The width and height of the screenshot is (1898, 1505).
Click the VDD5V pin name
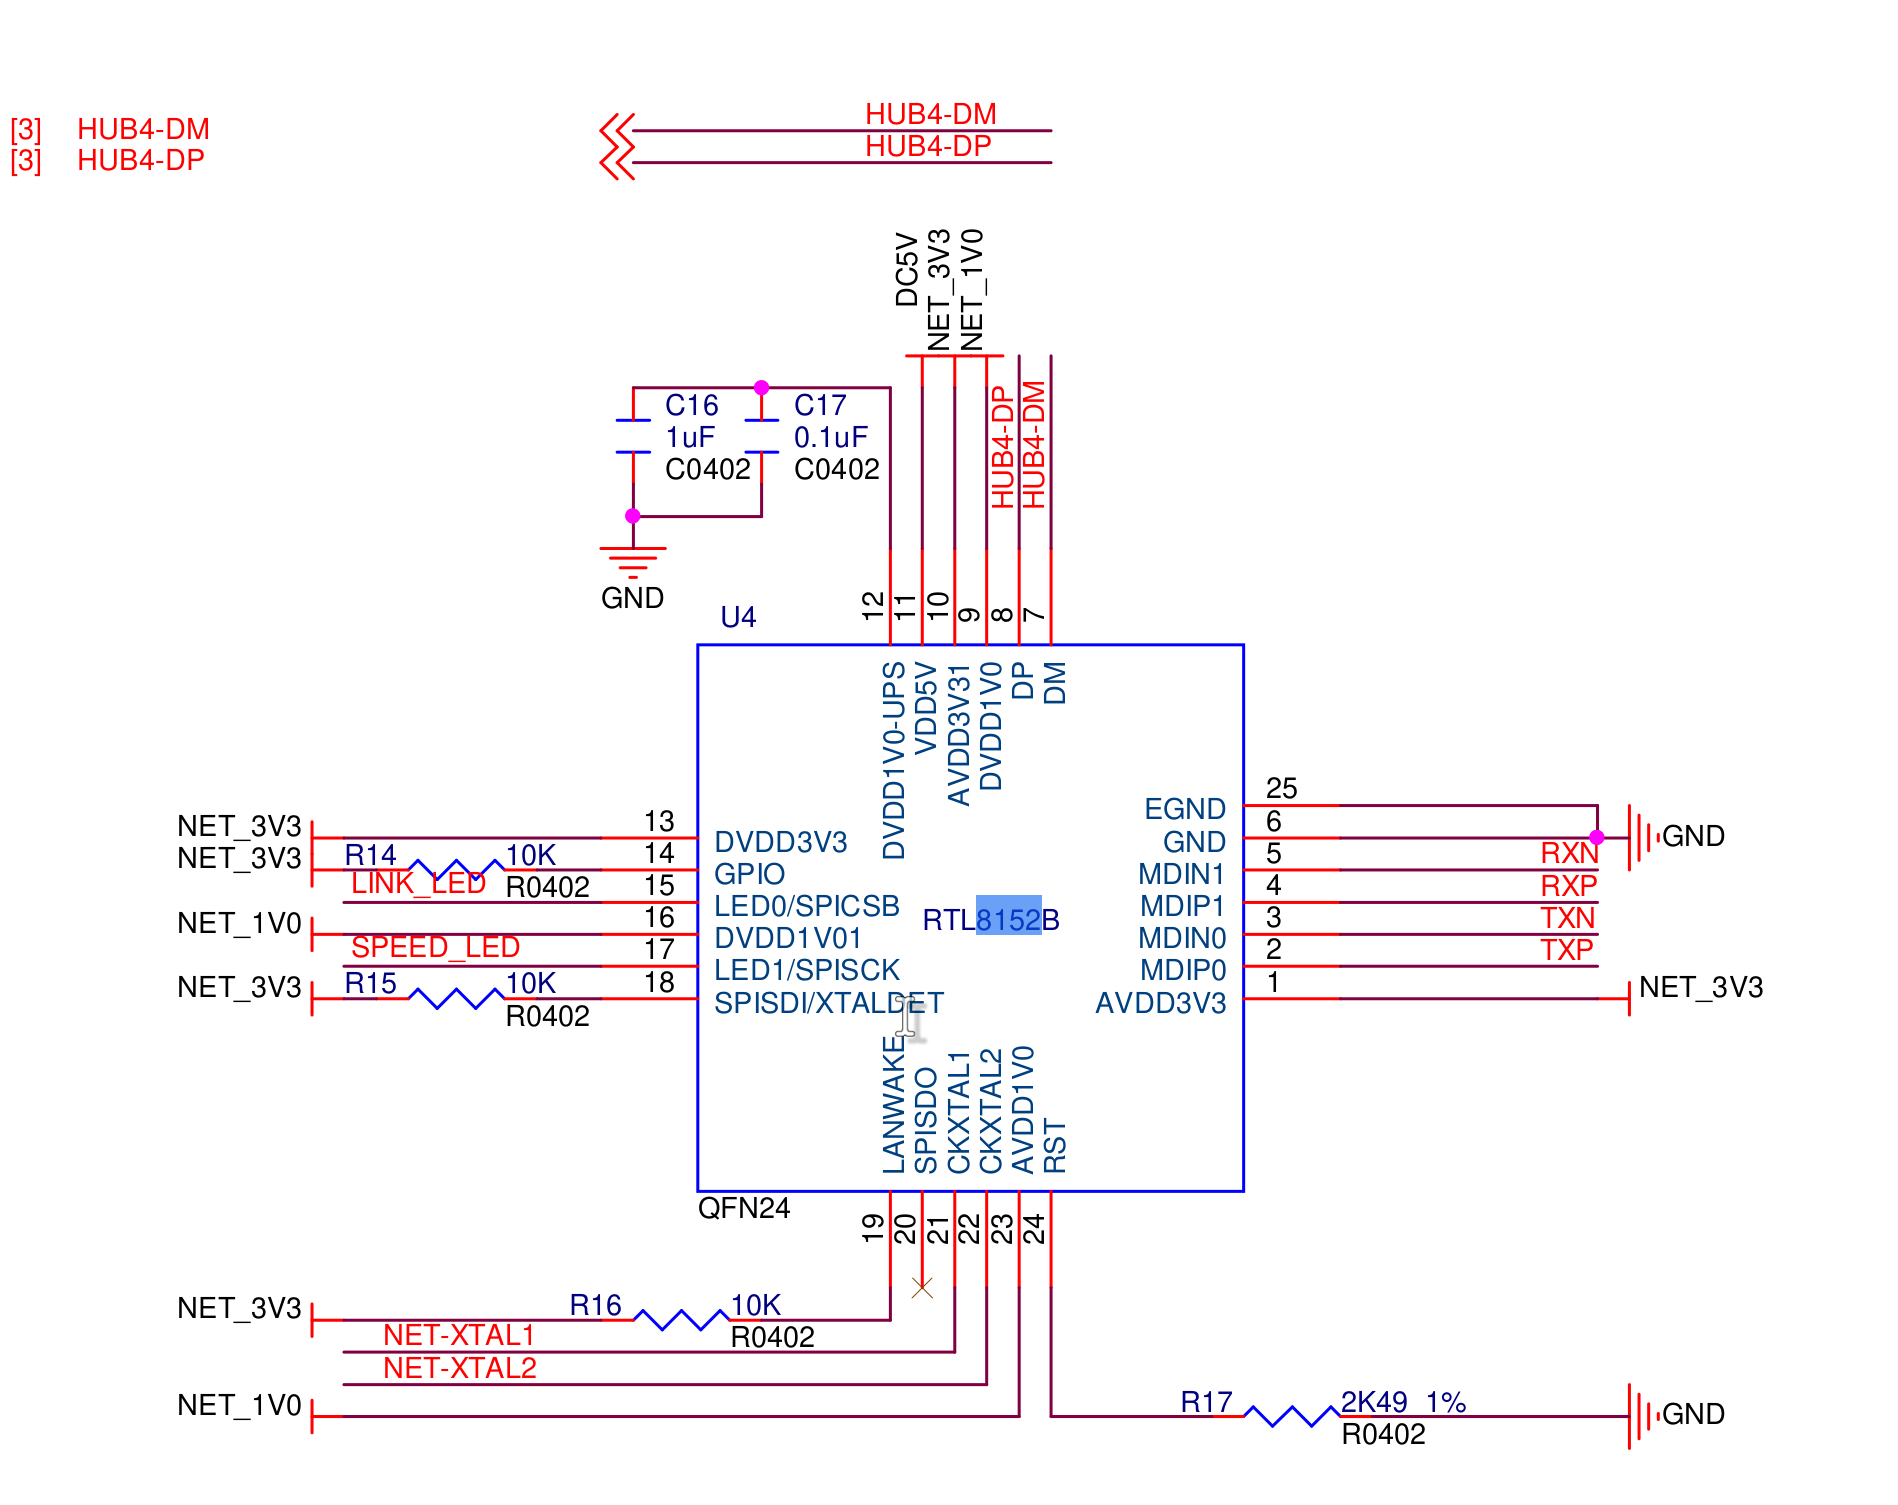click(926, 708)
